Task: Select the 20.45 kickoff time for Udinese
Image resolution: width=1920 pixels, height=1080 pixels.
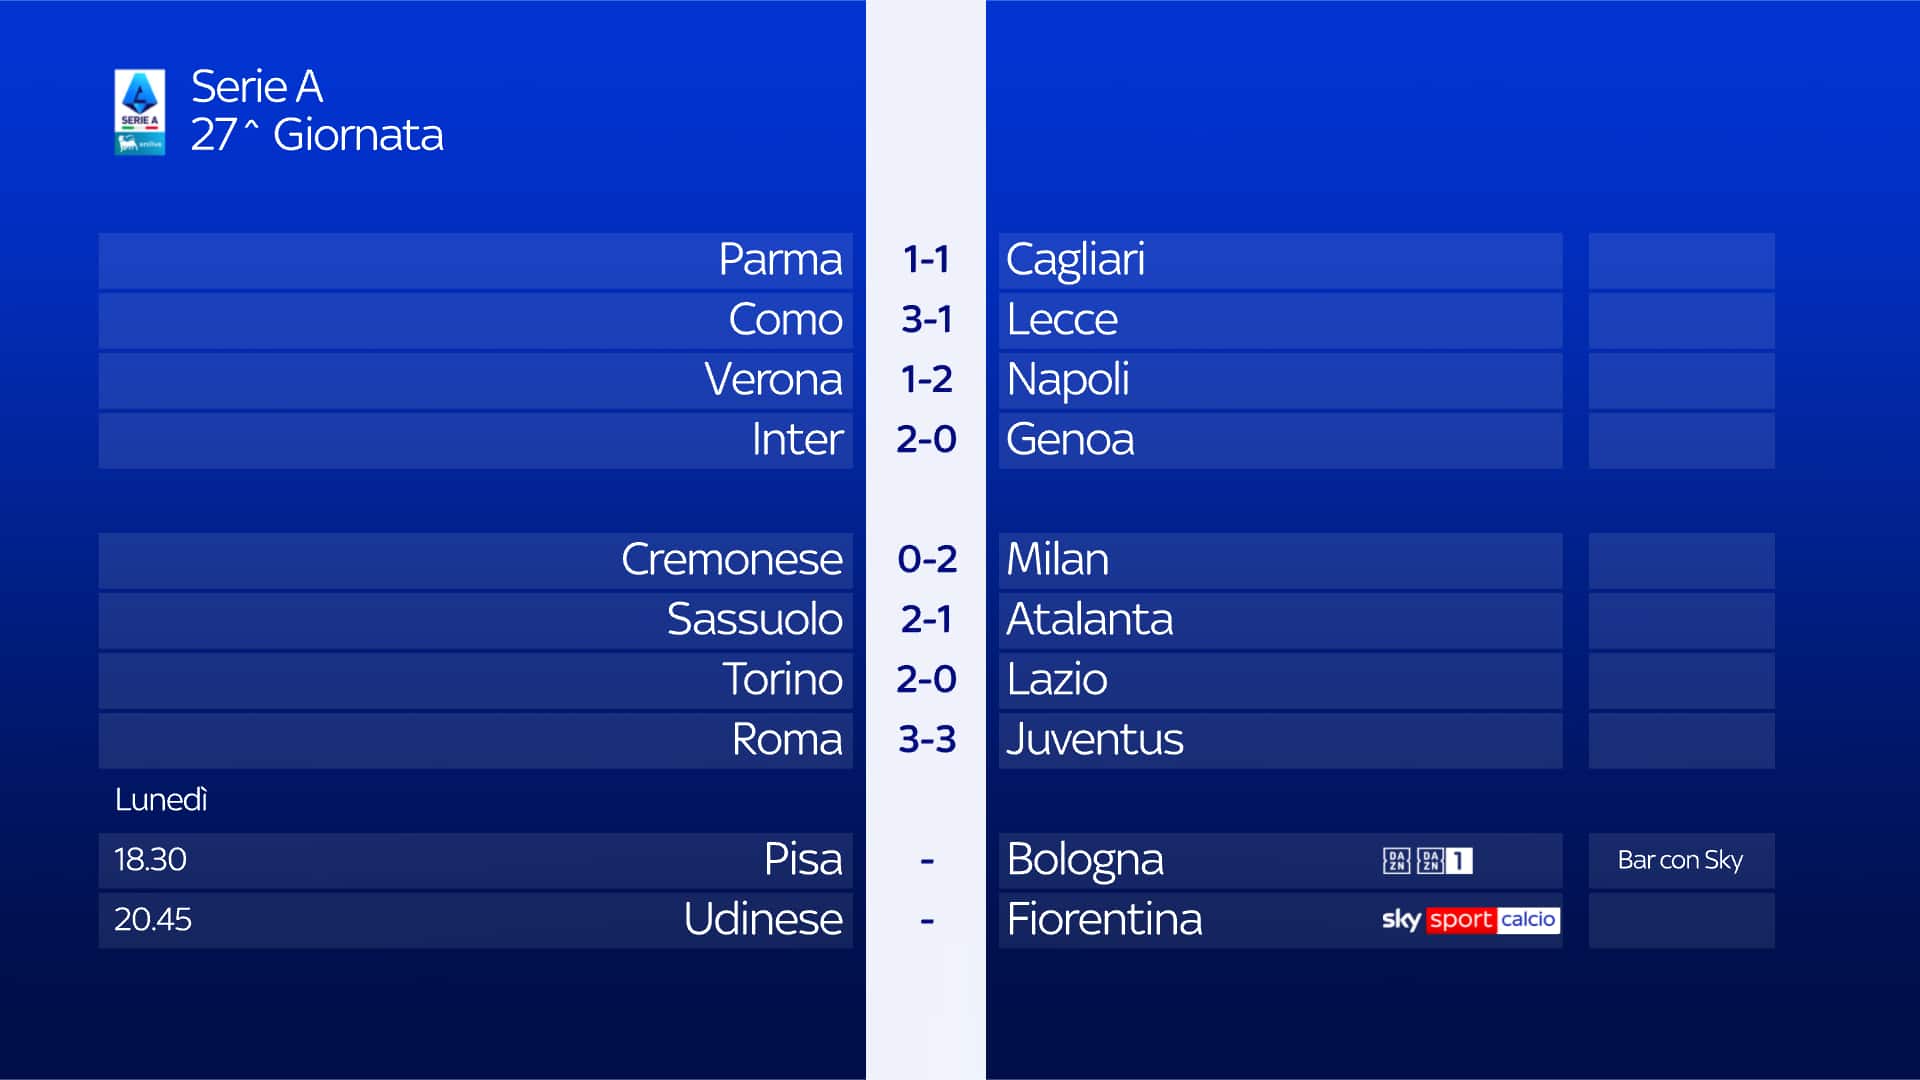Action: point(152,920)
